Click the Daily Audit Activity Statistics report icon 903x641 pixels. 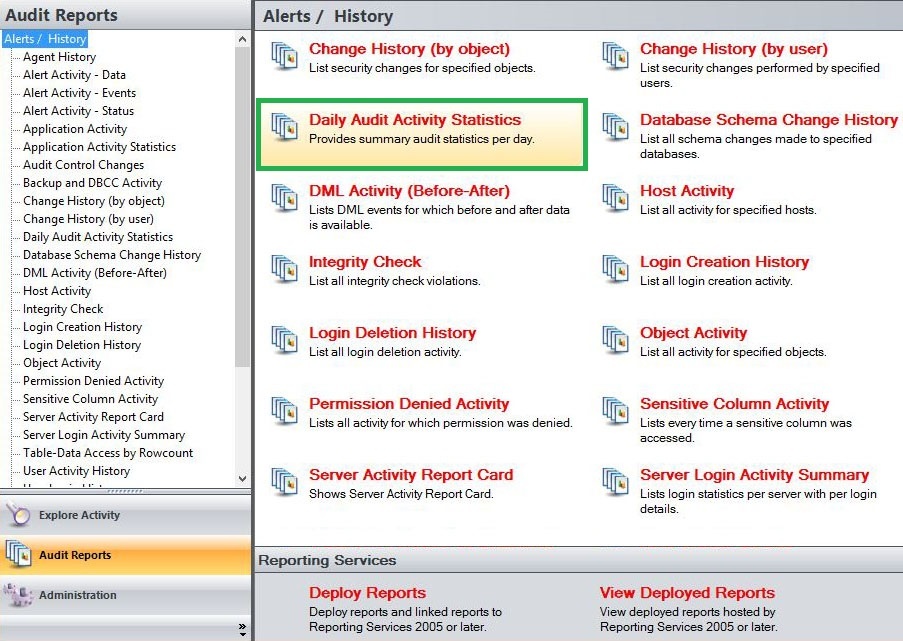(284, 127)
